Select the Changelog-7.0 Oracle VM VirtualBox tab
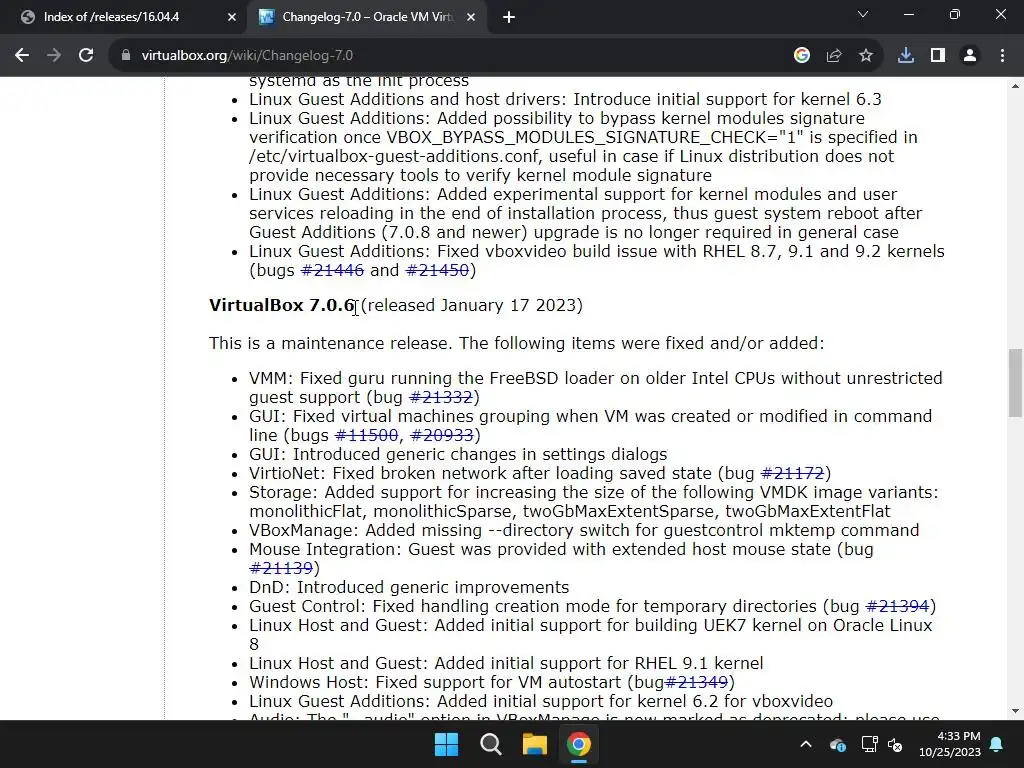The image size is (1024, 768). (x=366, y=18)
